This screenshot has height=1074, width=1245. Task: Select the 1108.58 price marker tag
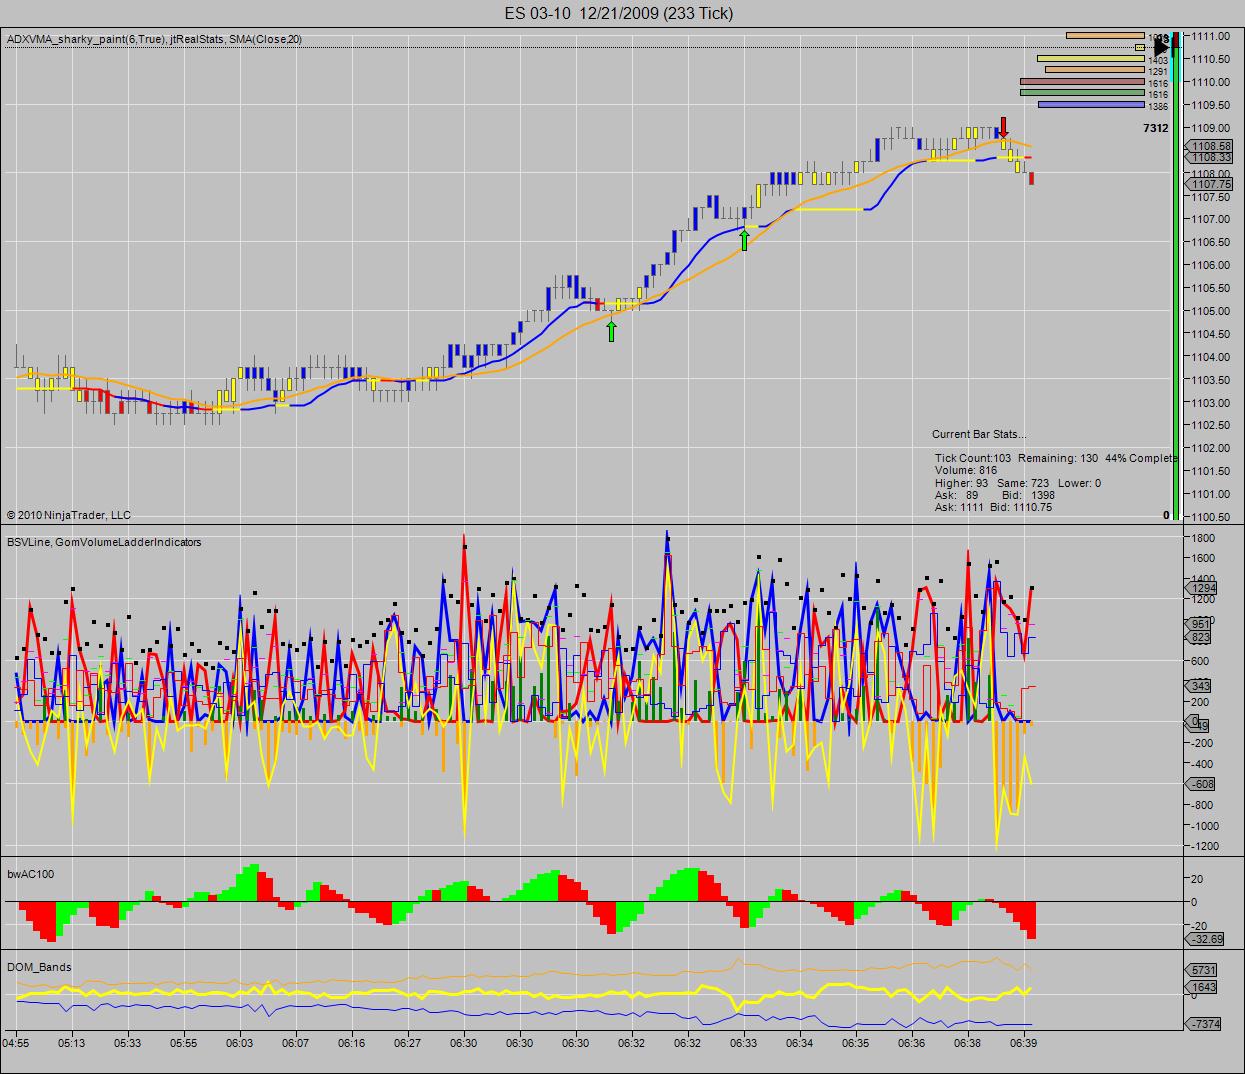point(1208,146)
